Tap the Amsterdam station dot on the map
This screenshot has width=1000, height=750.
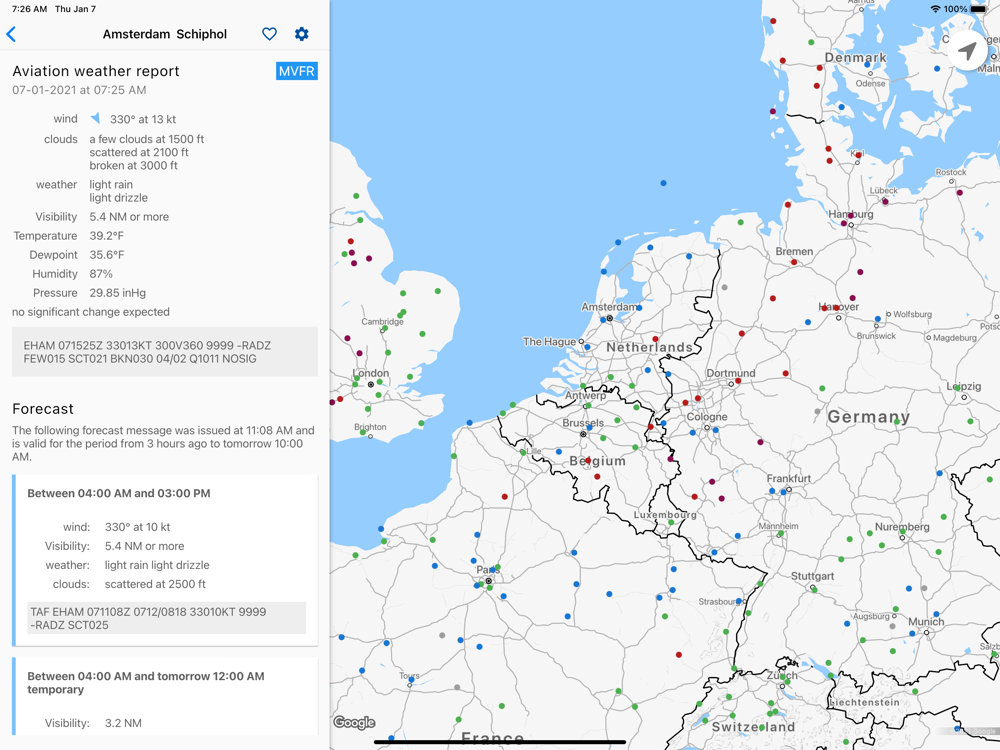pyautogui.click(x=603, y=320)
